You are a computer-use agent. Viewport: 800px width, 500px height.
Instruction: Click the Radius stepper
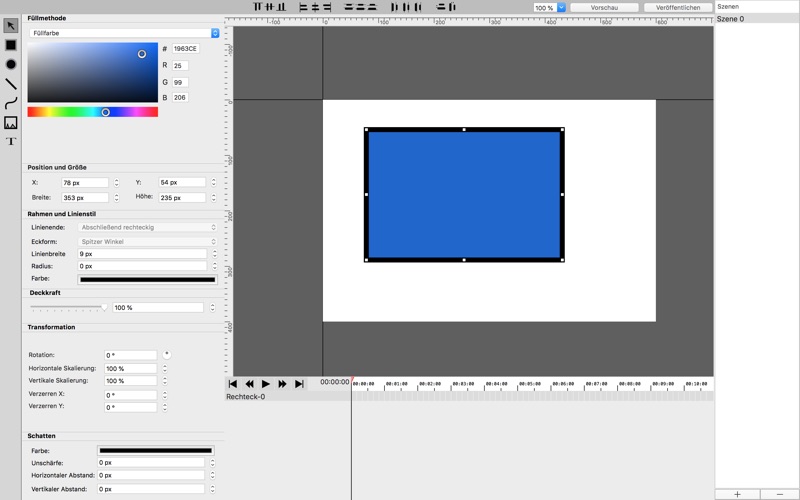pyautogui.click(x=214, y=266)
